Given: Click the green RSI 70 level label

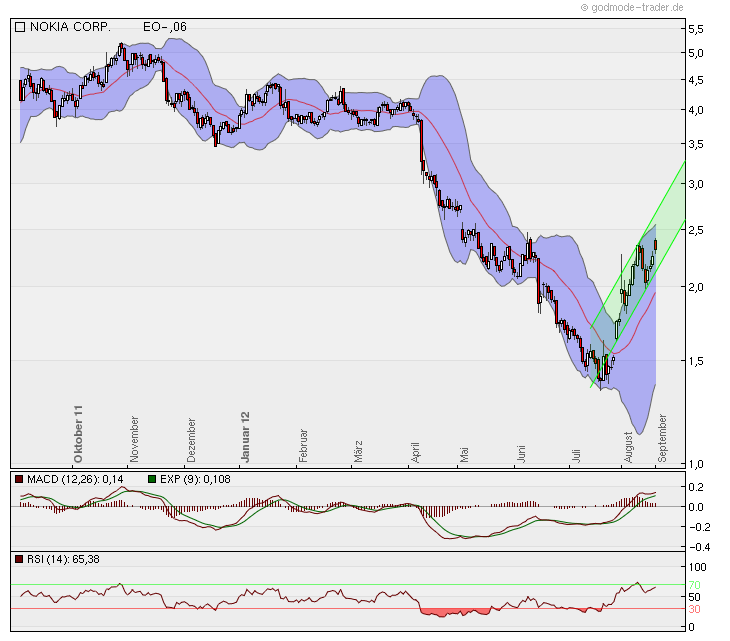Looking at the screenshot, I should coord(695,585).
